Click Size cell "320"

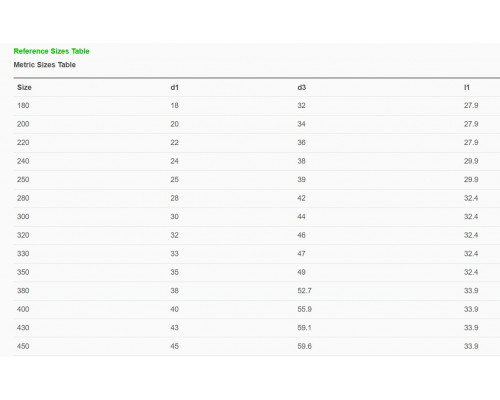[x=23, y=235]
